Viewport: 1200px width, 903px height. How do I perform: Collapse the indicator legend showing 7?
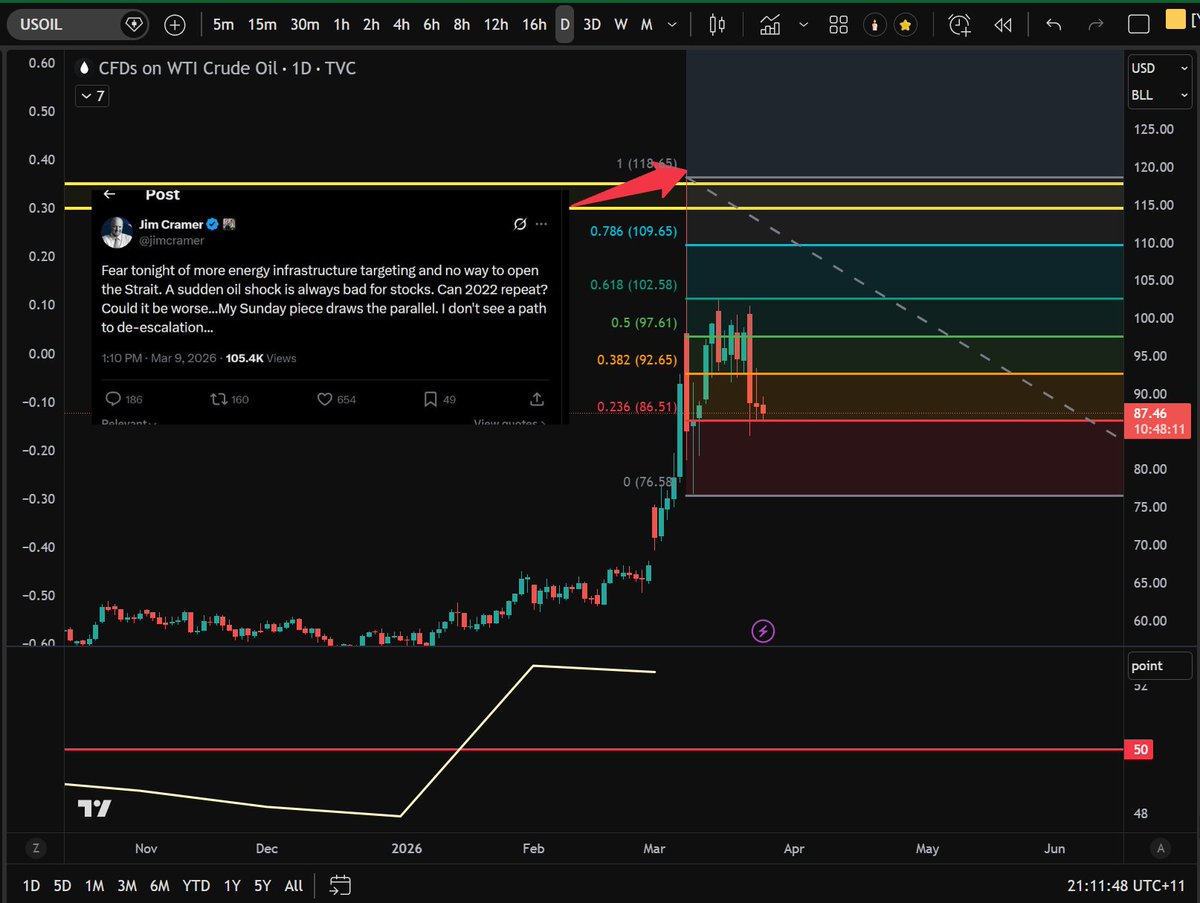(93, 96)
